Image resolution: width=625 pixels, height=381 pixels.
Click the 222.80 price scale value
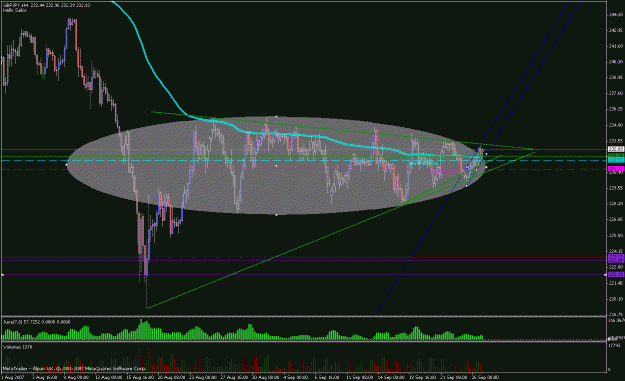[616, 267]
